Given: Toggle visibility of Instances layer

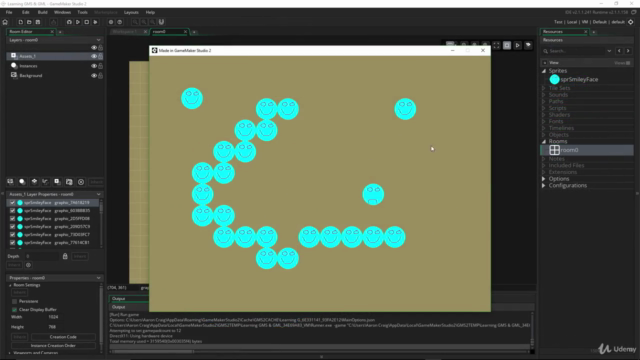Looking at the screenshot, I should (94, 66).
